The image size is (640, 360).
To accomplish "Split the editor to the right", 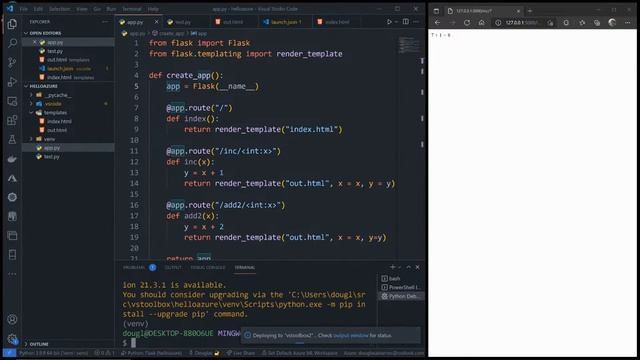I will coord(406,22).
